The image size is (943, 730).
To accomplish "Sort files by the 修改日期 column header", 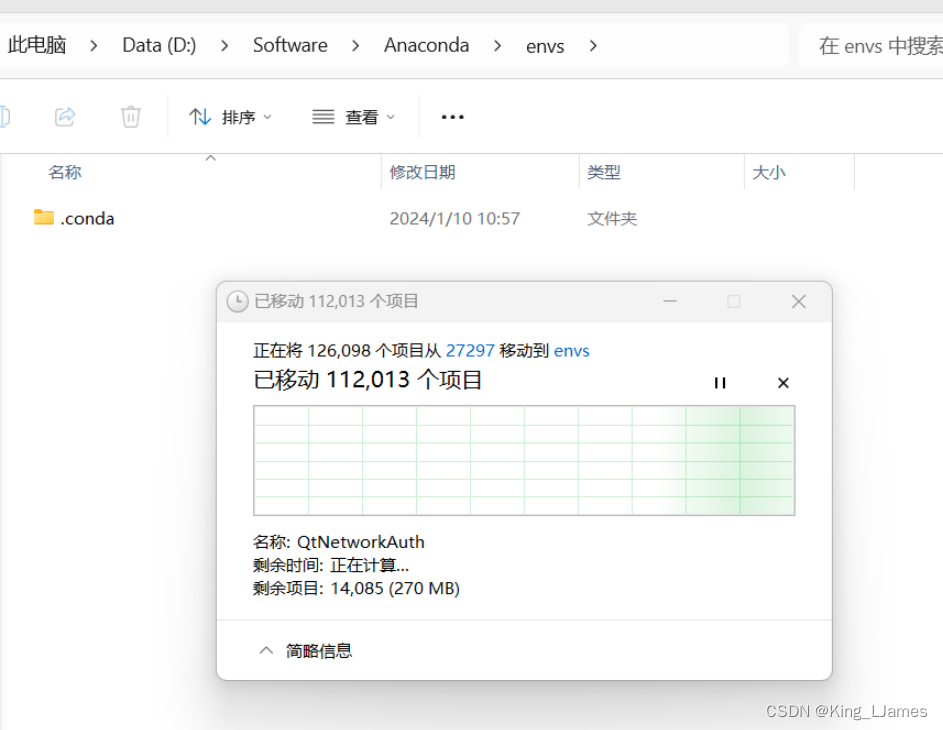I will (x=422, y=171).
